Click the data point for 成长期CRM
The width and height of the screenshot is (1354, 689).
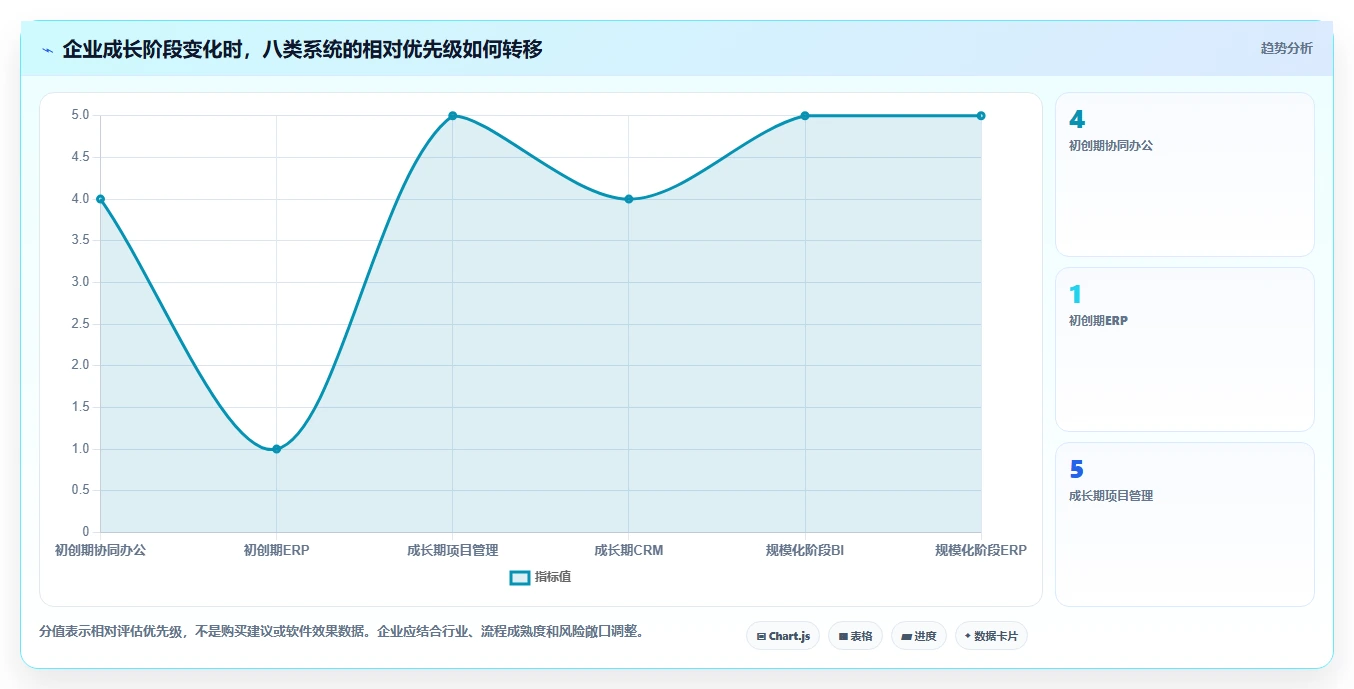[x=629, y=199]
